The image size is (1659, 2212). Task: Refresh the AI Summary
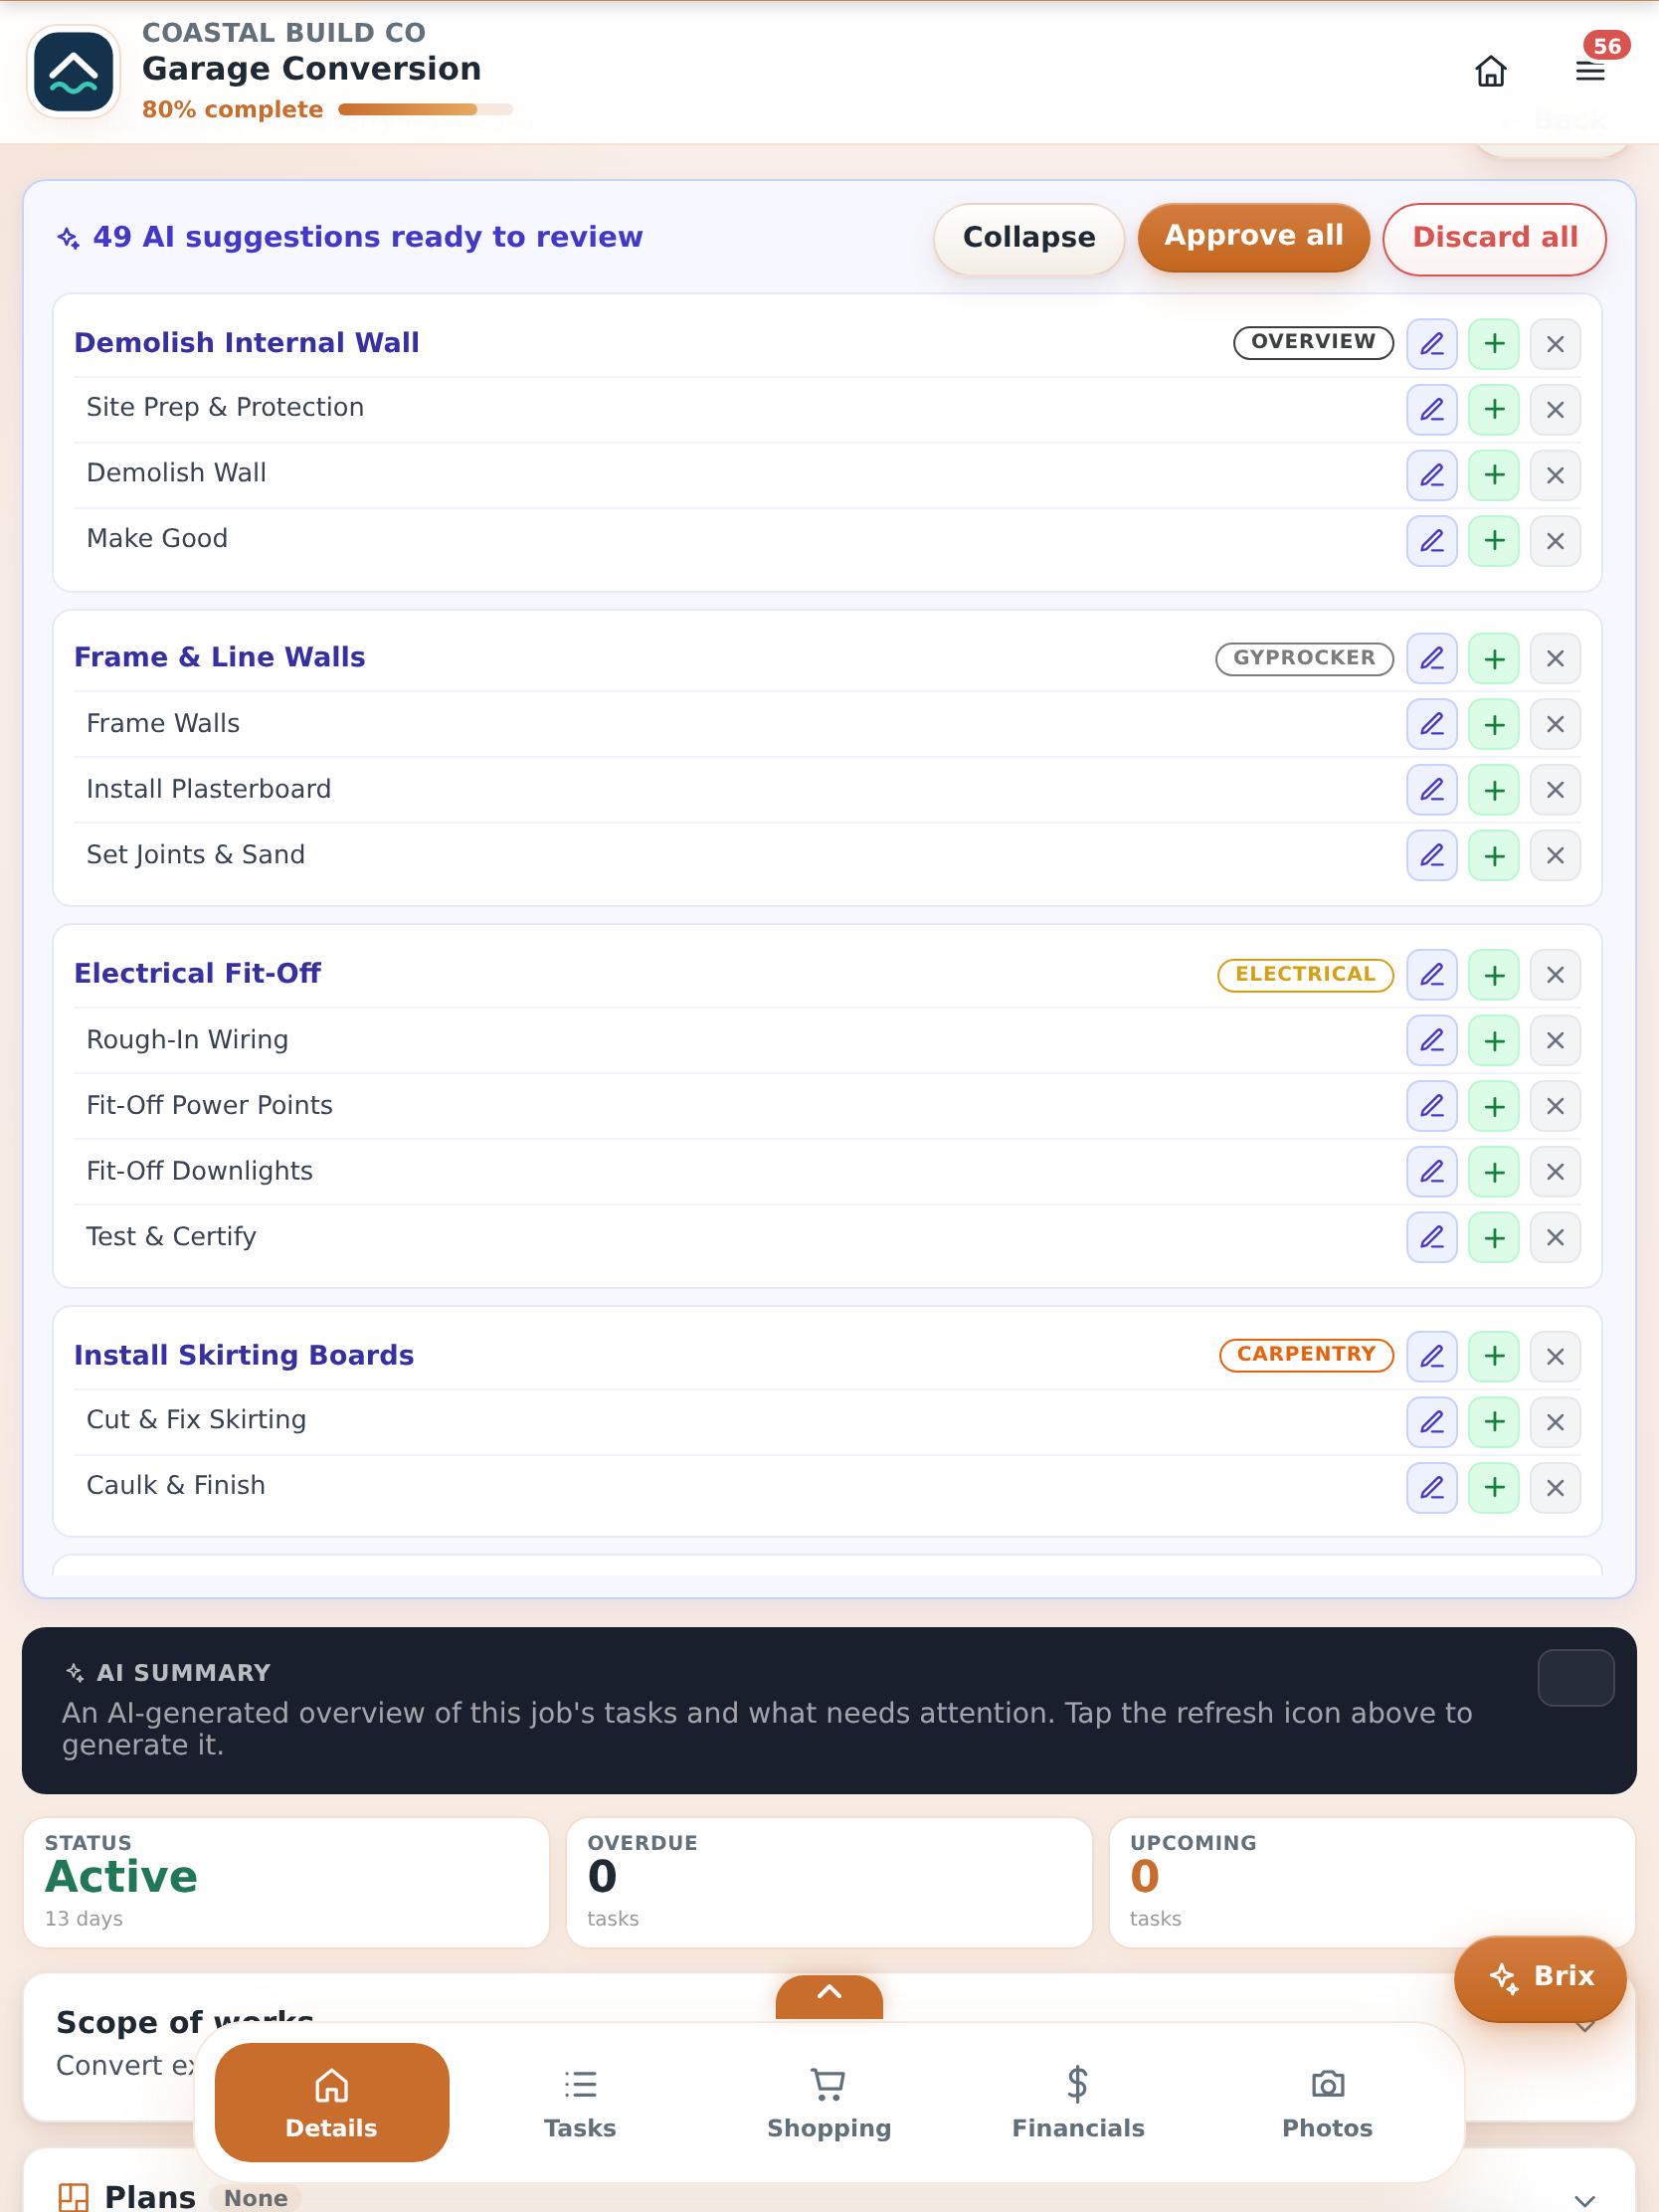pos(1575,1678)
